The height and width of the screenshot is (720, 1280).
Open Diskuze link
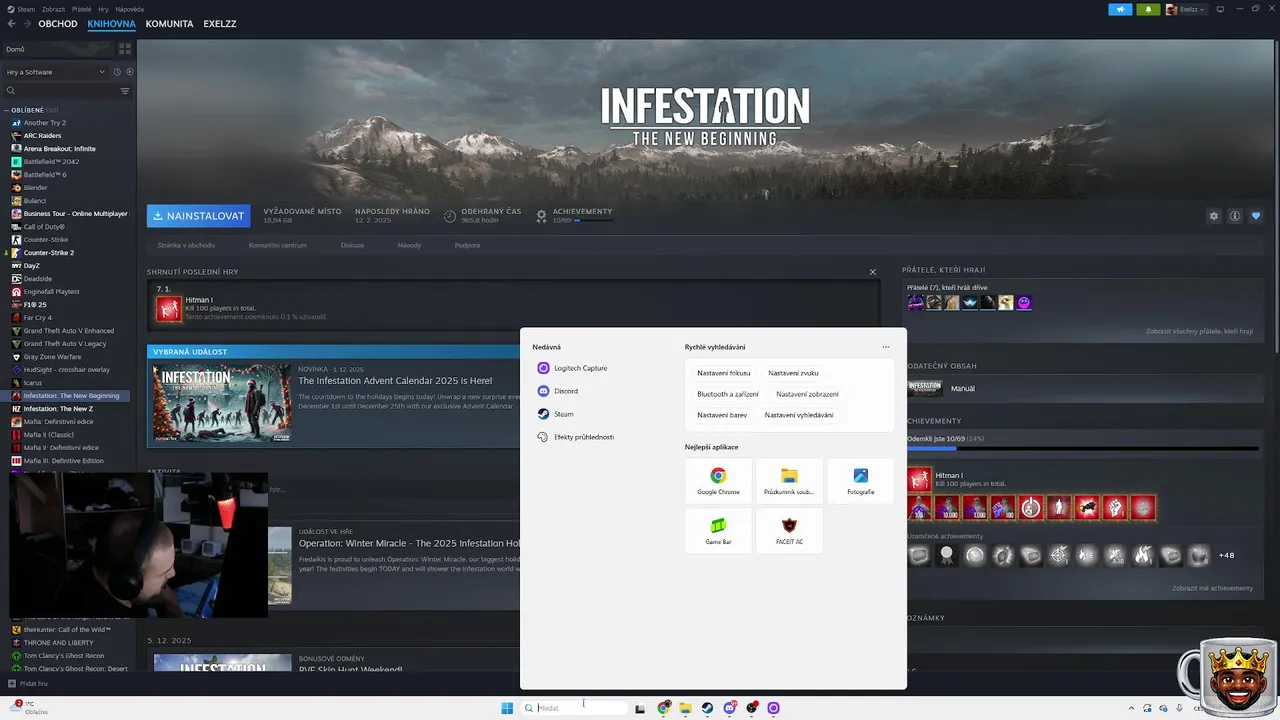coord(352,245)
